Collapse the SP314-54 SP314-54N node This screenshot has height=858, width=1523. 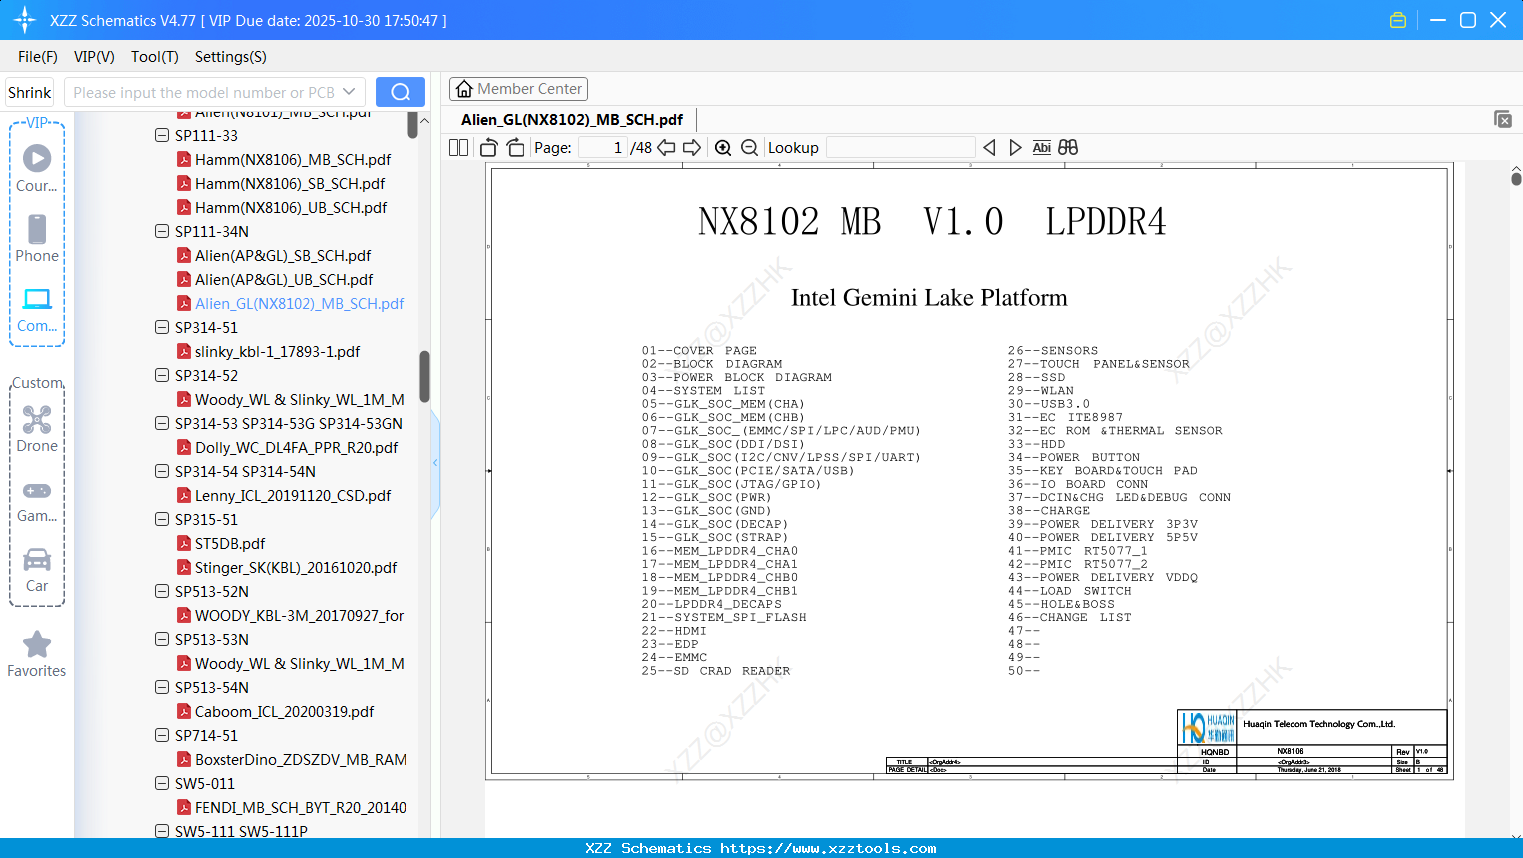coord(162,471)
